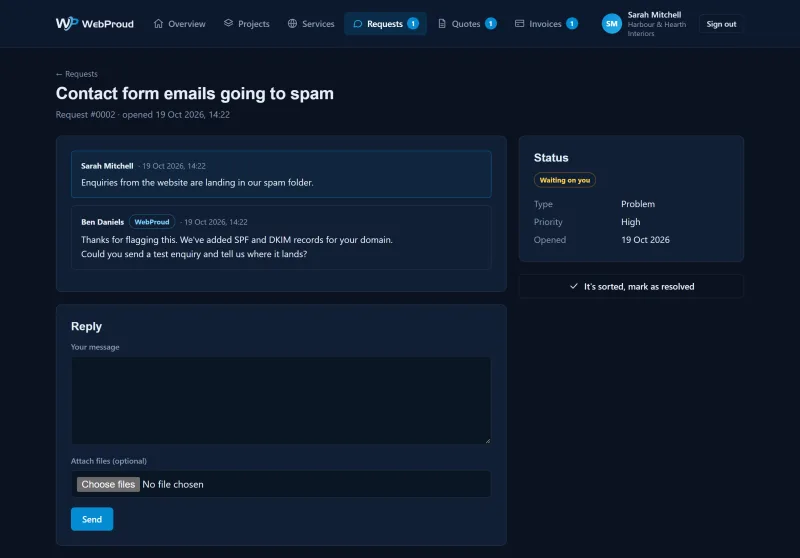Click the 'Contact form emails going to spam' heading
800x558 pixels.
[x=194, y=93]
